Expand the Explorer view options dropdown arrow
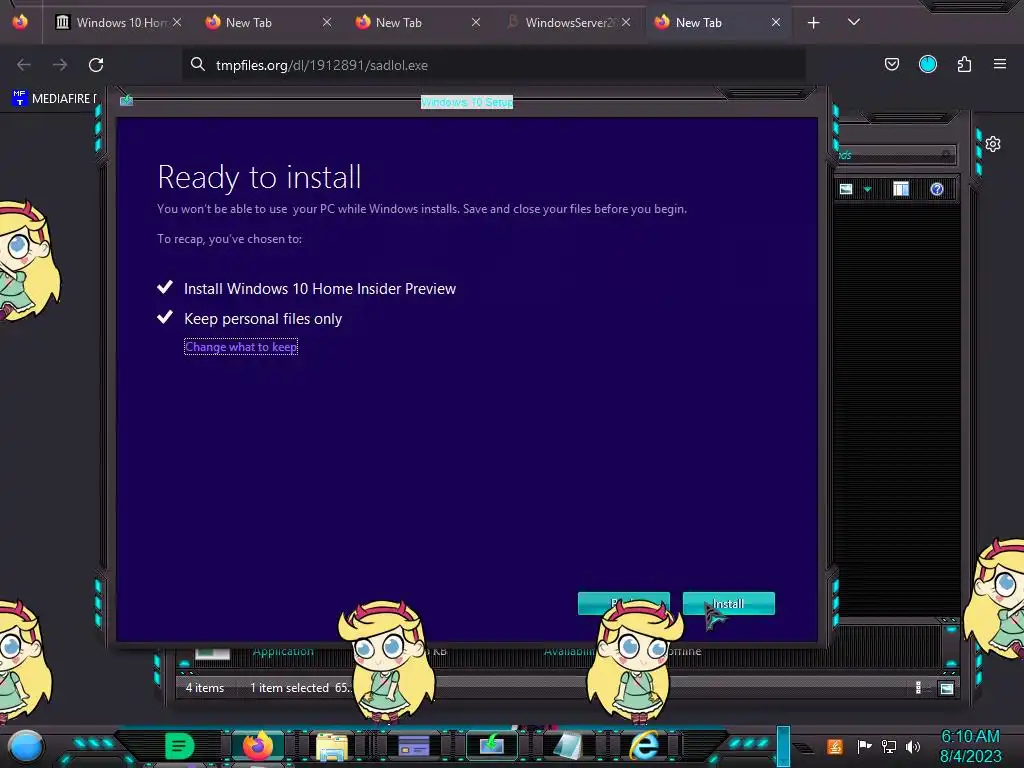Viewport: 1024px width, 768px height. [867, 189]
